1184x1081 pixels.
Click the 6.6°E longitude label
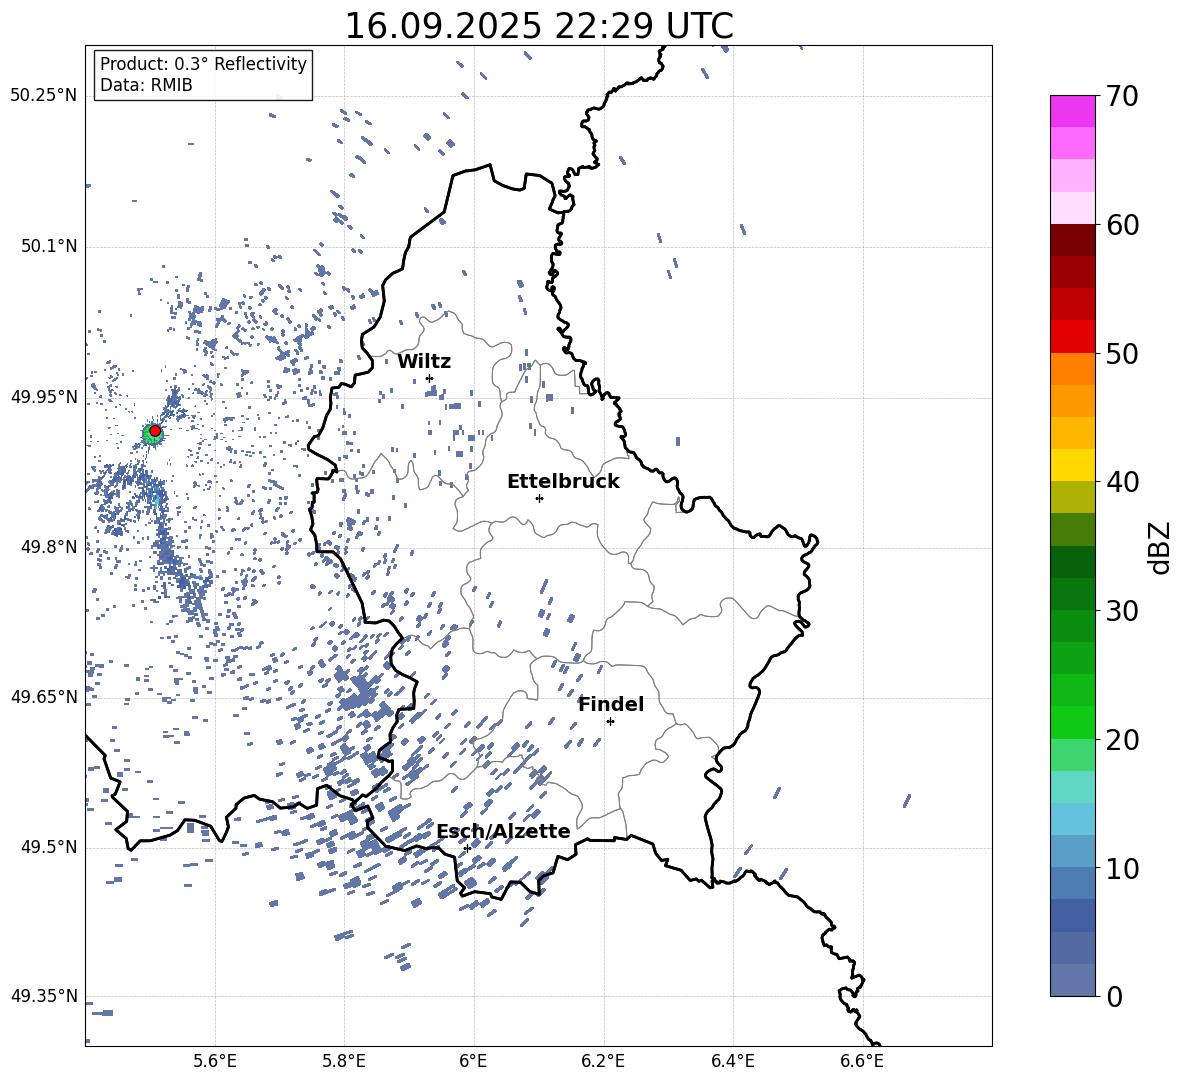[x=862, y=1061]
